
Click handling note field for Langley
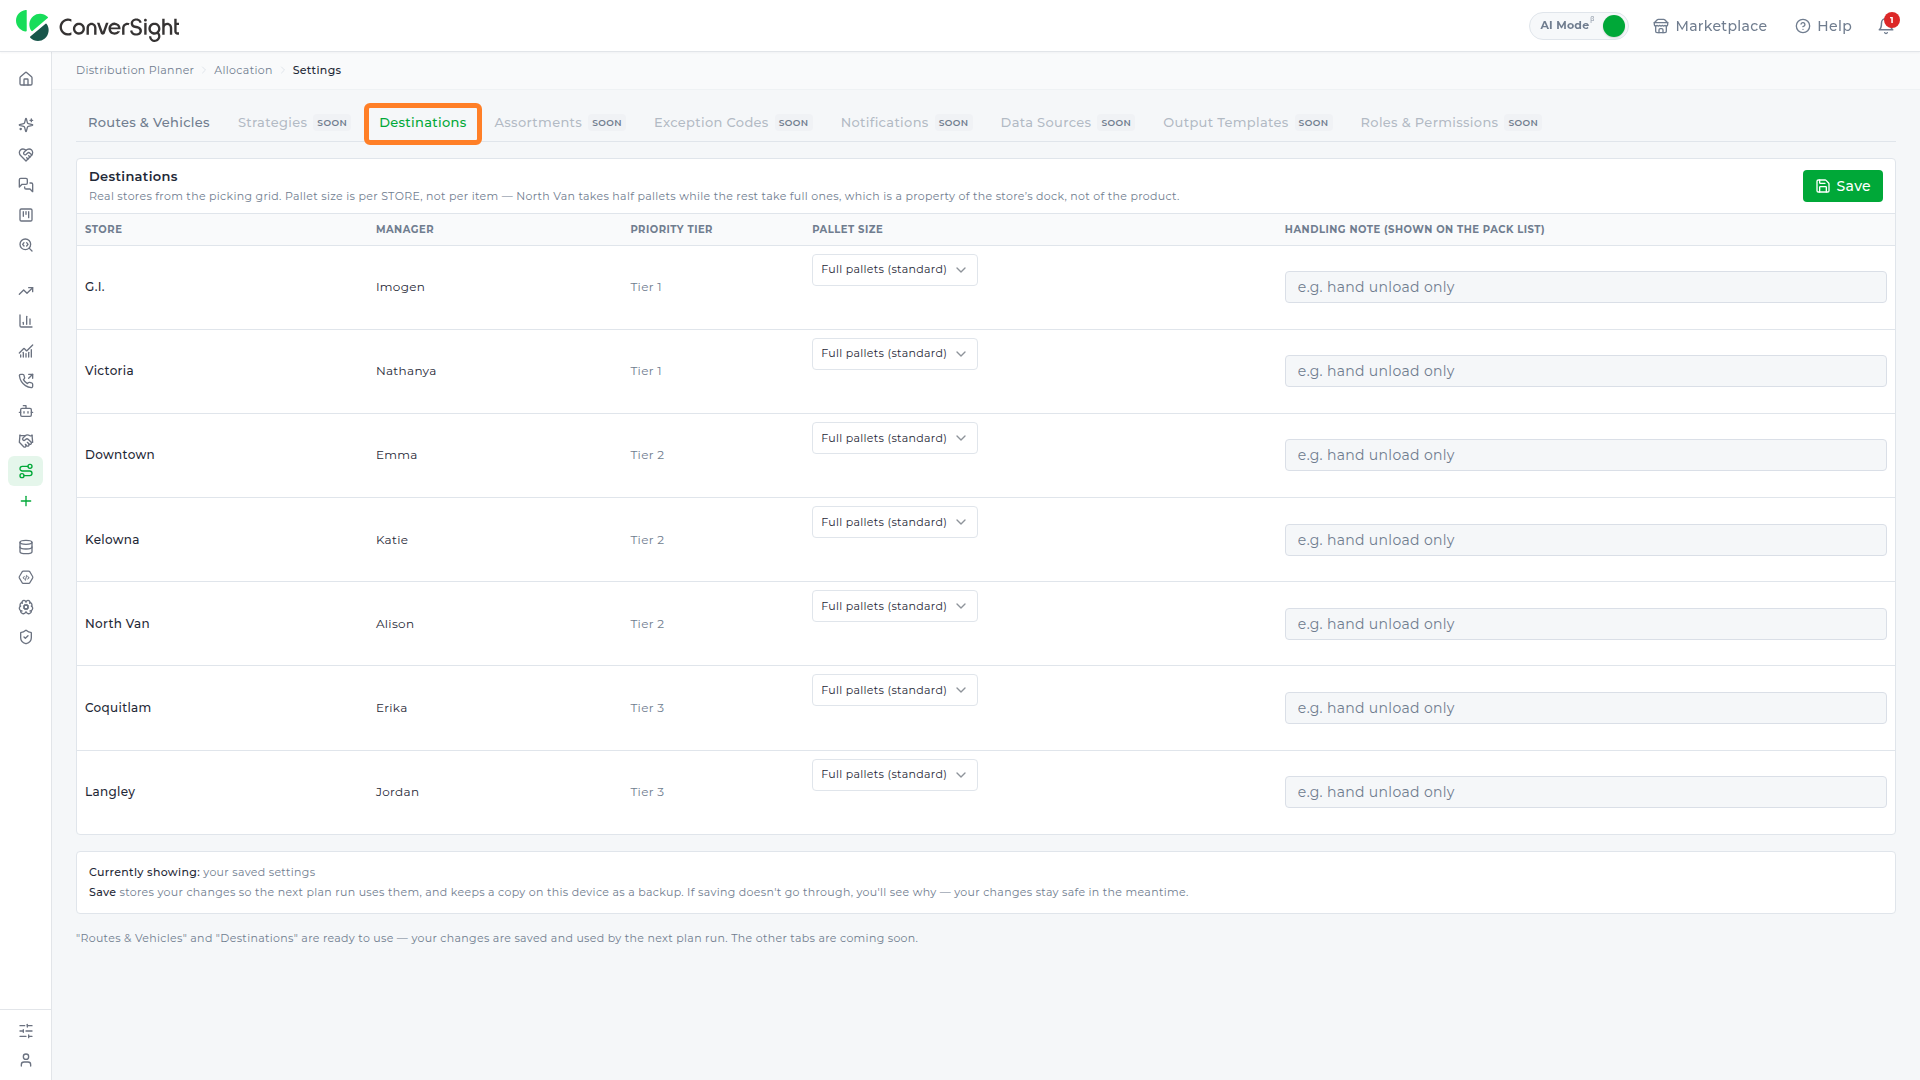coord(1585,792)
